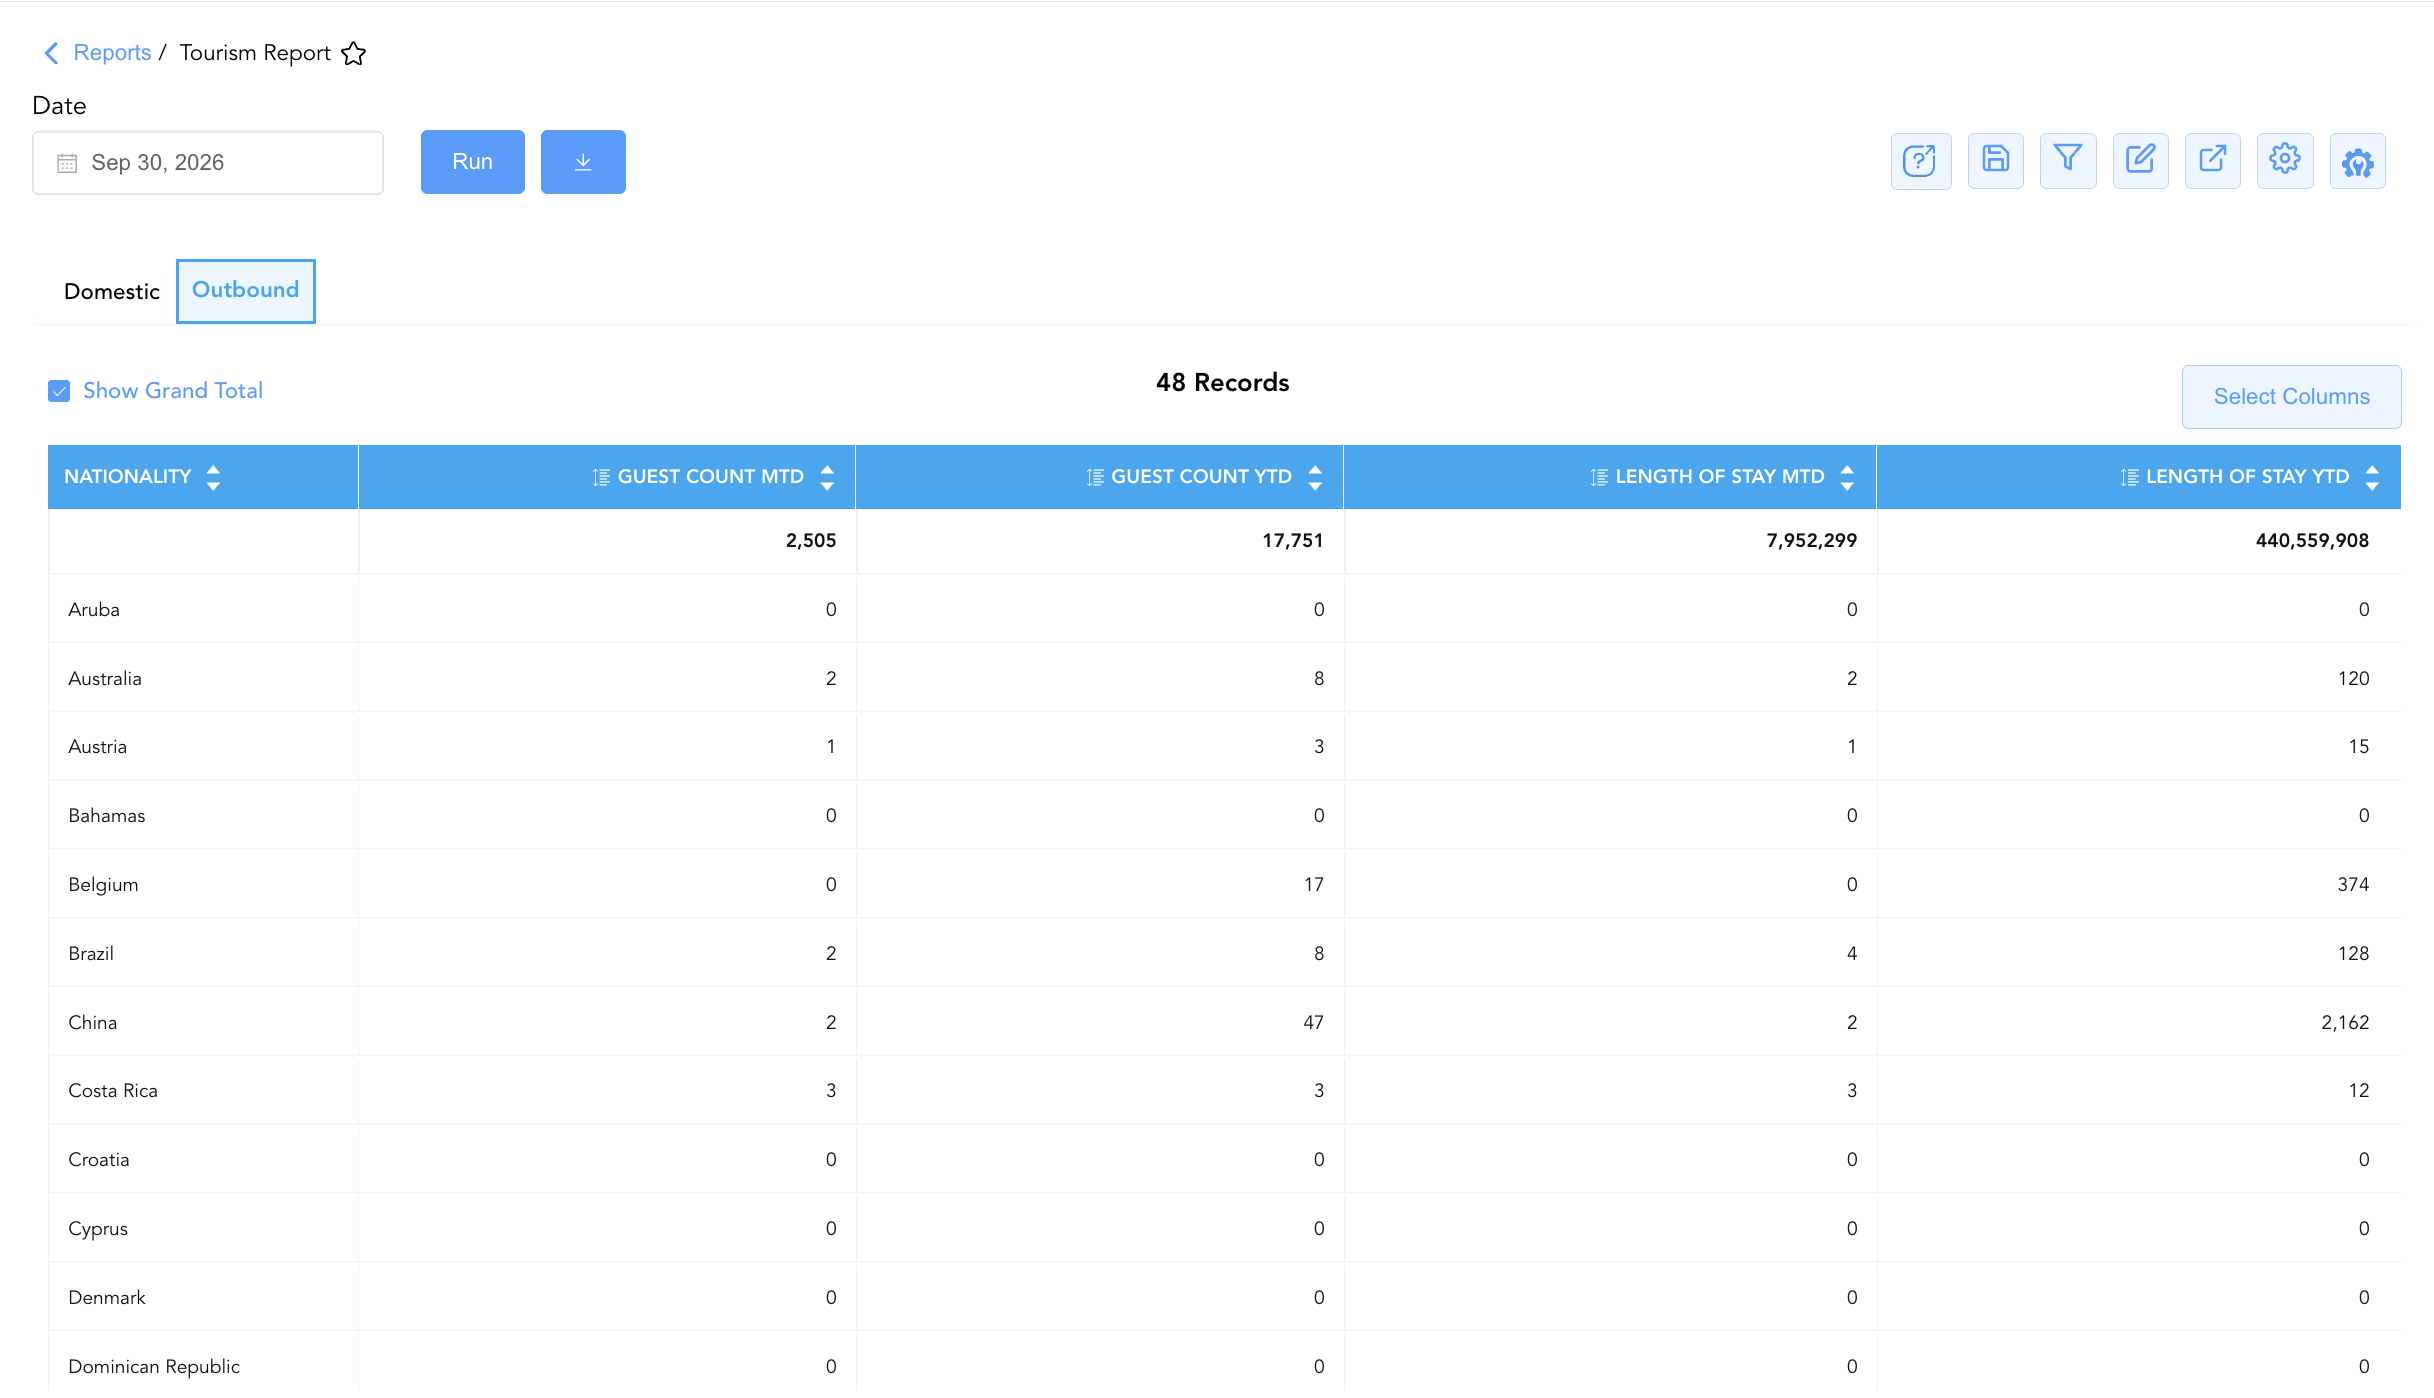Edit report with the pencil icon
The height and width of the screenshot is (1398, 2434).
point(2140,160)
